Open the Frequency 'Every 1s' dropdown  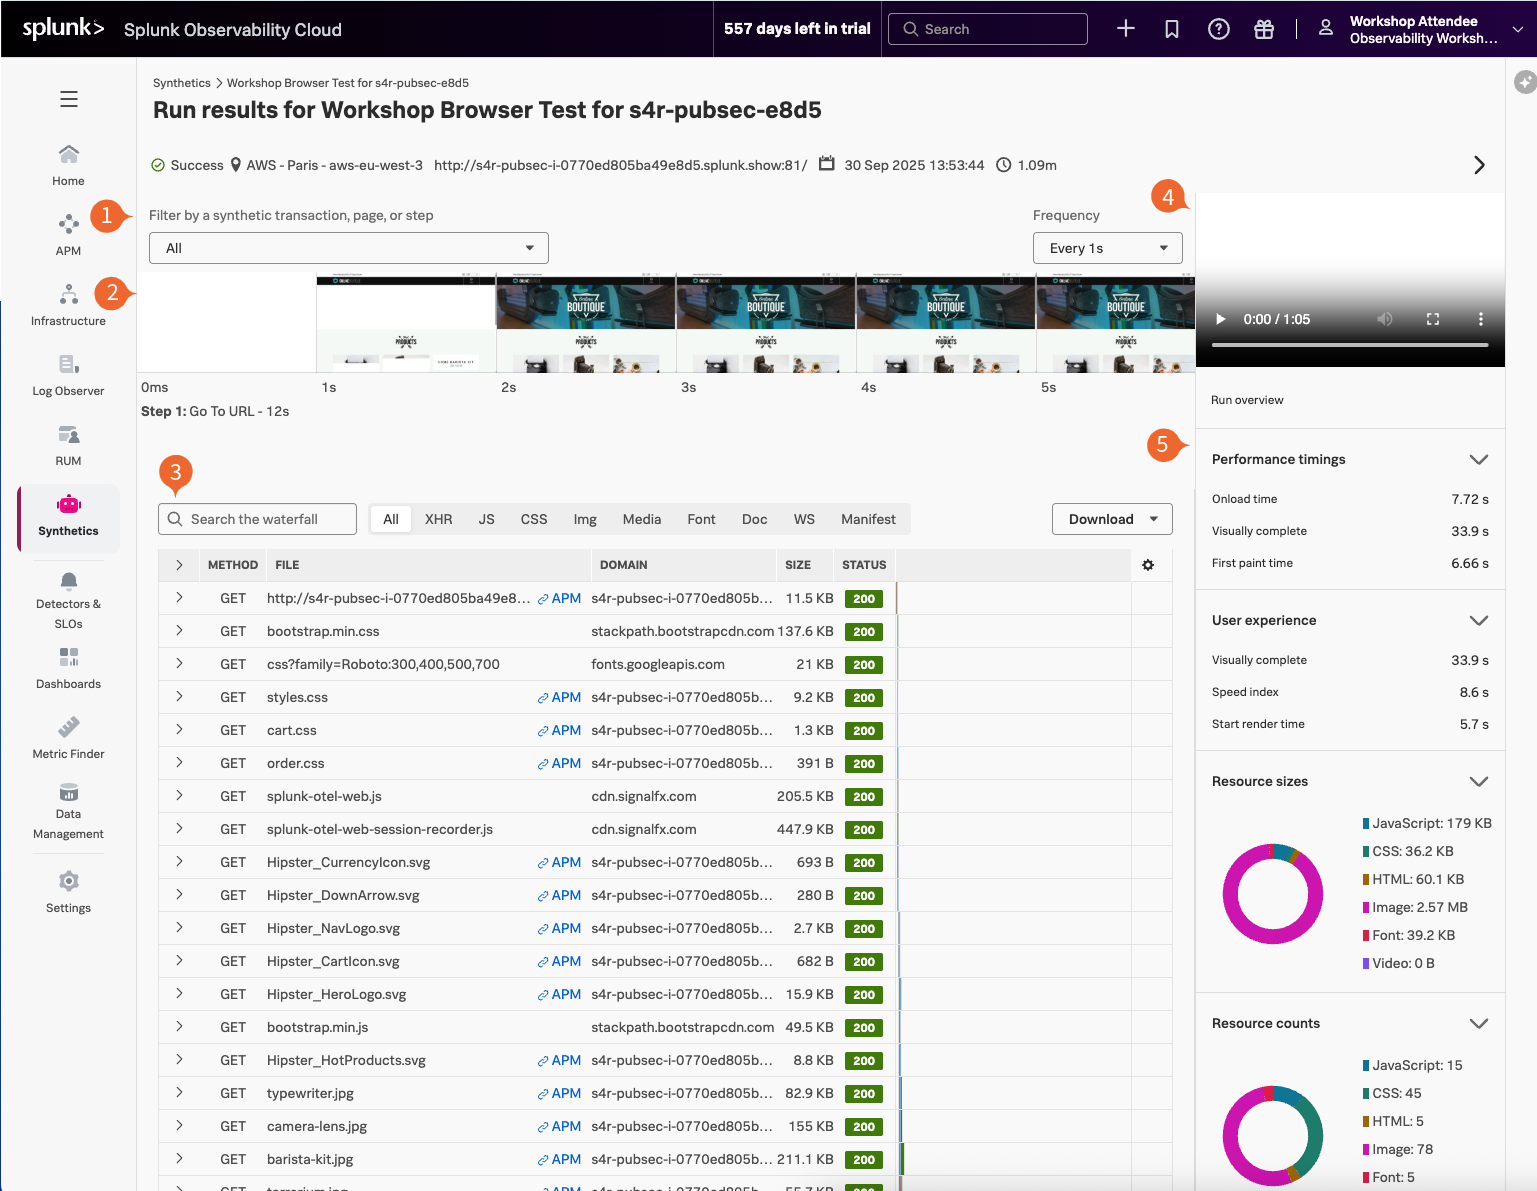point(1107,248)
